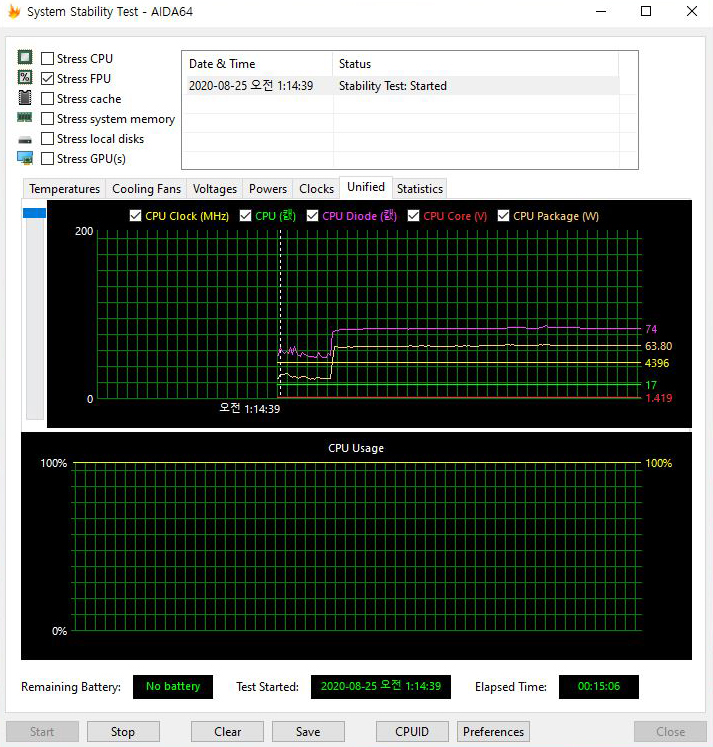Toggle CPU Clock (MHz) graph checkbox

(136, 216)
